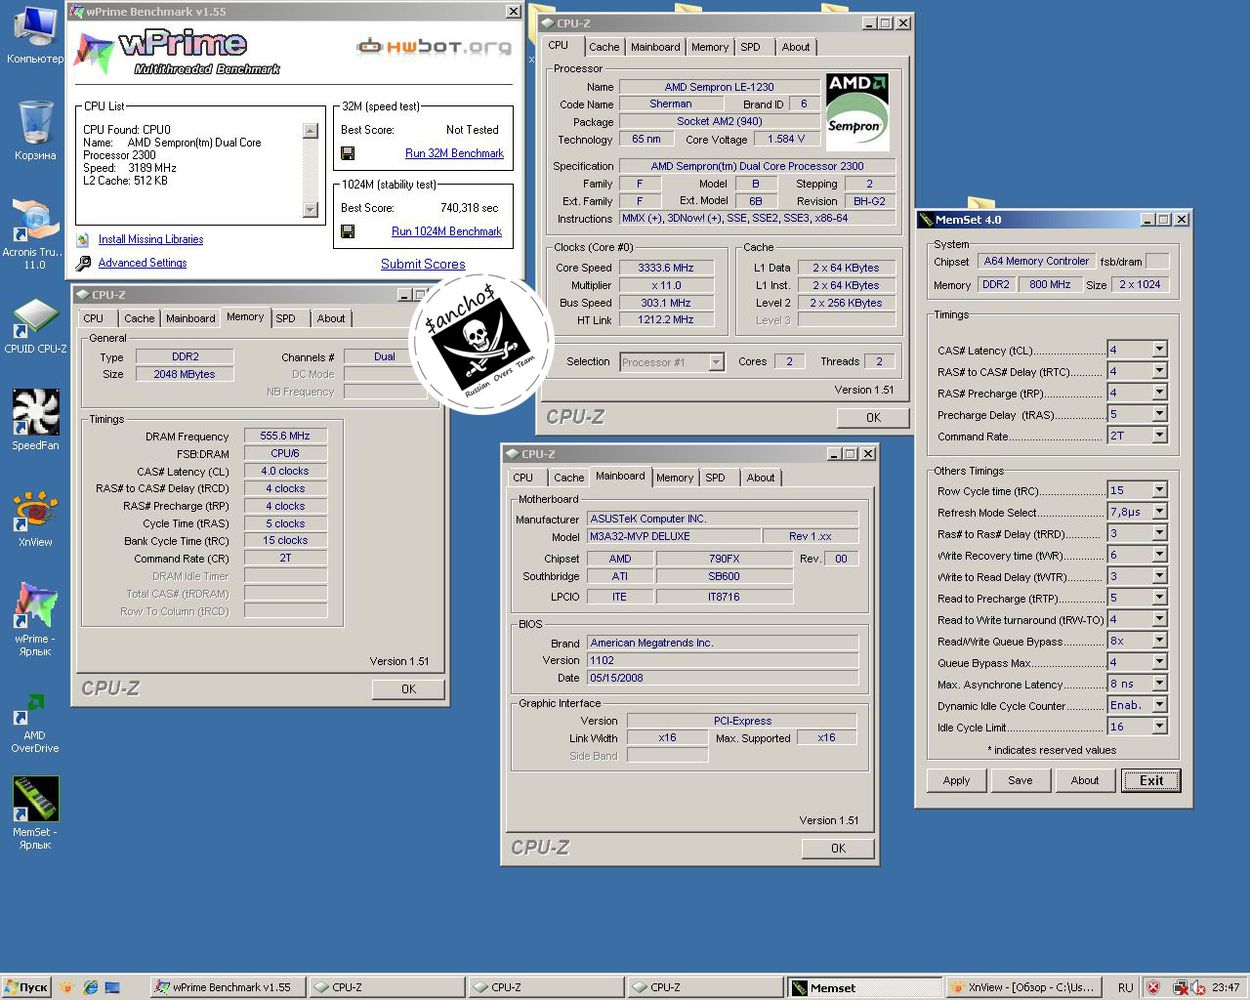The height and width of the screenshot is (1000, 1250).
Task: Switch to CPU tab in CPU-Z memory window
Action: (93, 318)
